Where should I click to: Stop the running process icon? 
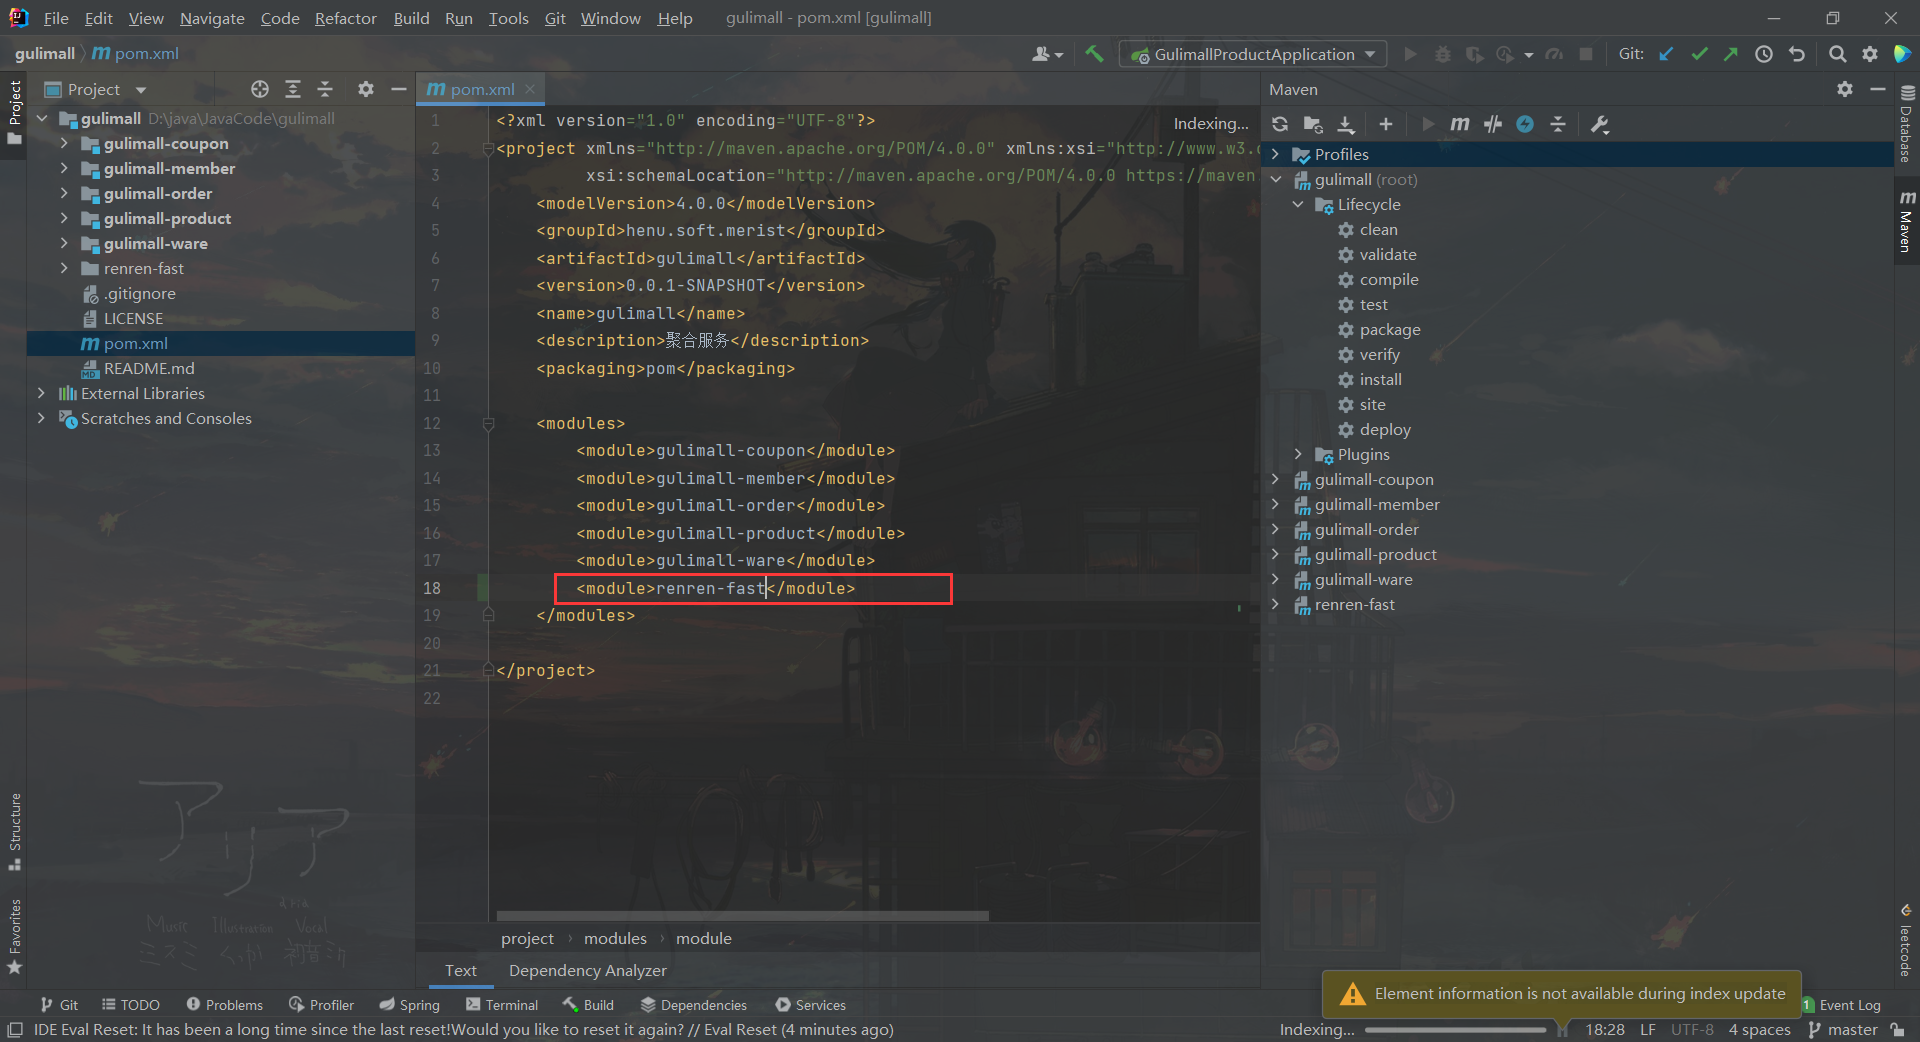click(x=1586, y=54)
